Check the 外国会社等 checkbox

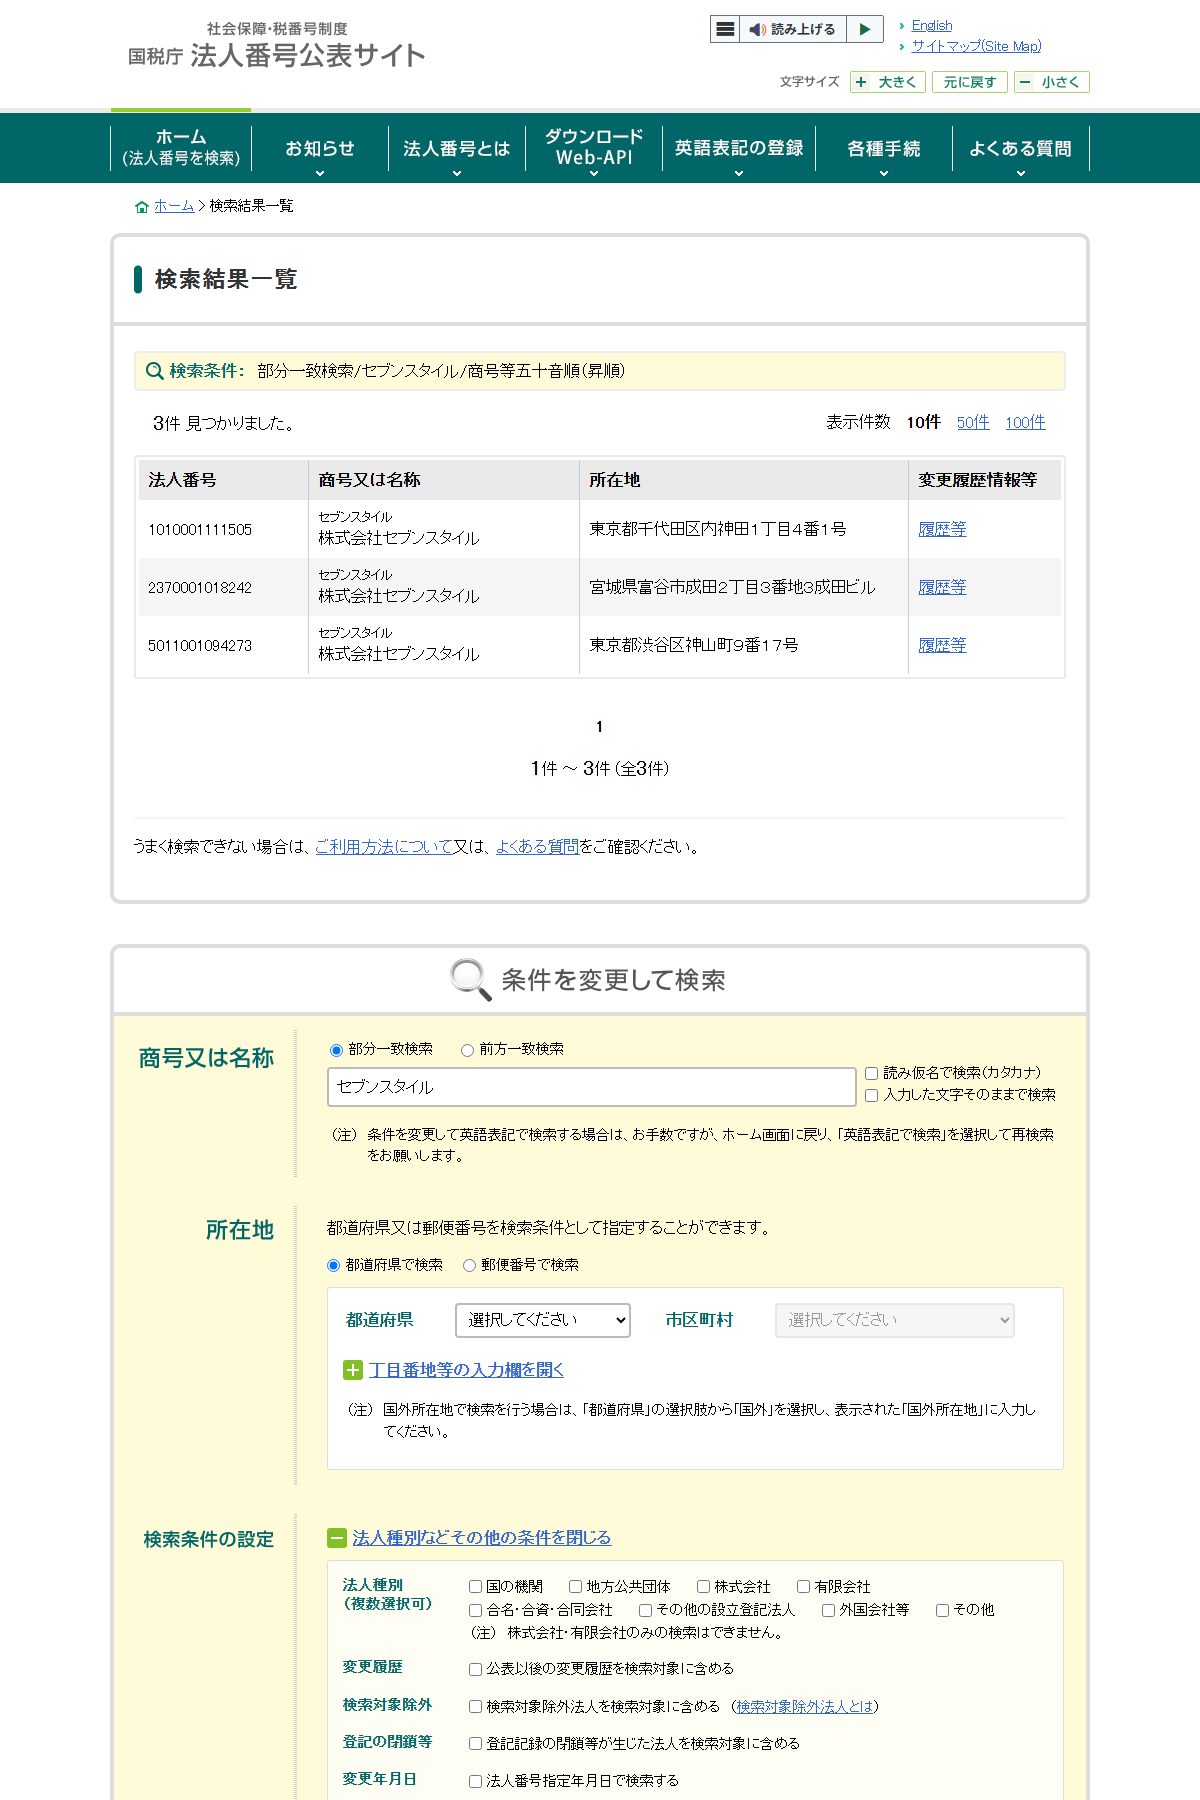(x=828, y=1610)
